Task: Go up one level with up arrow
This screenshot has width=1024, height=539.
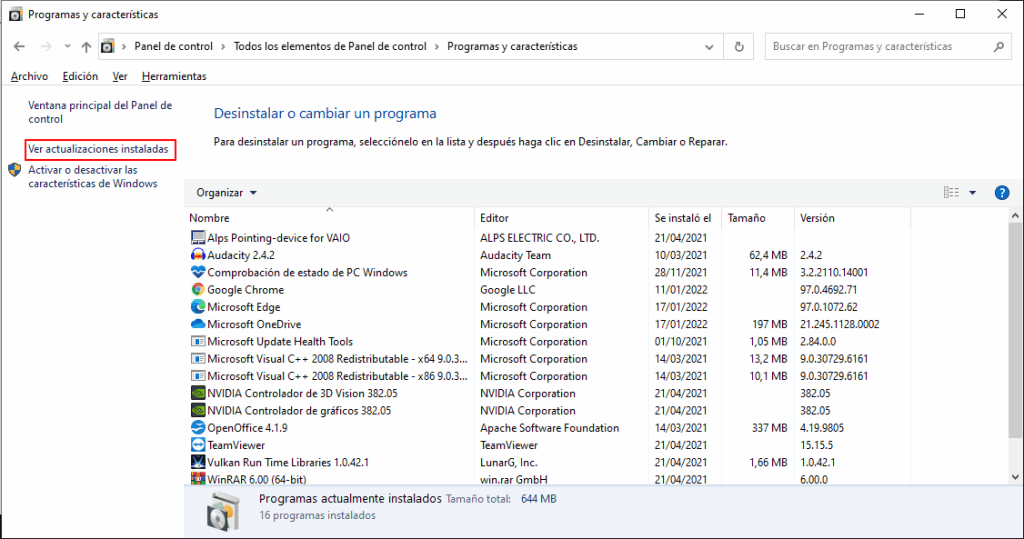Action: (x=86, y=46)
